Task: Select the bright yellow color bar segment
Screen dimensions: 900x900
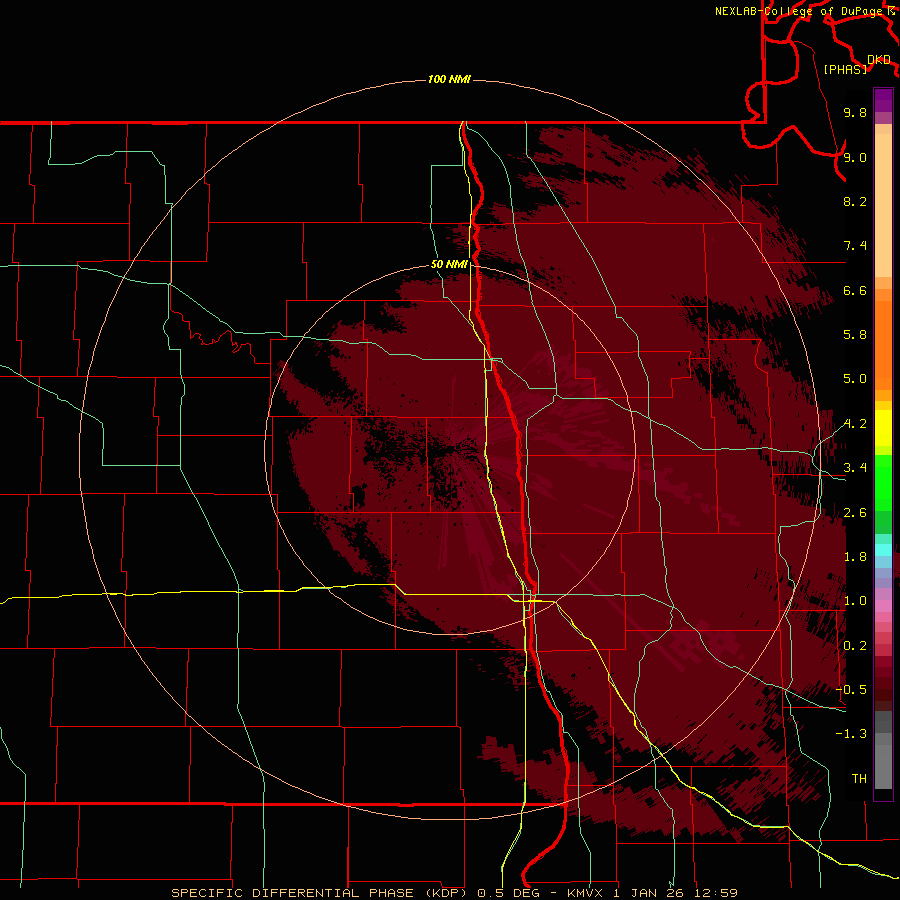Action: coord(883,428)
